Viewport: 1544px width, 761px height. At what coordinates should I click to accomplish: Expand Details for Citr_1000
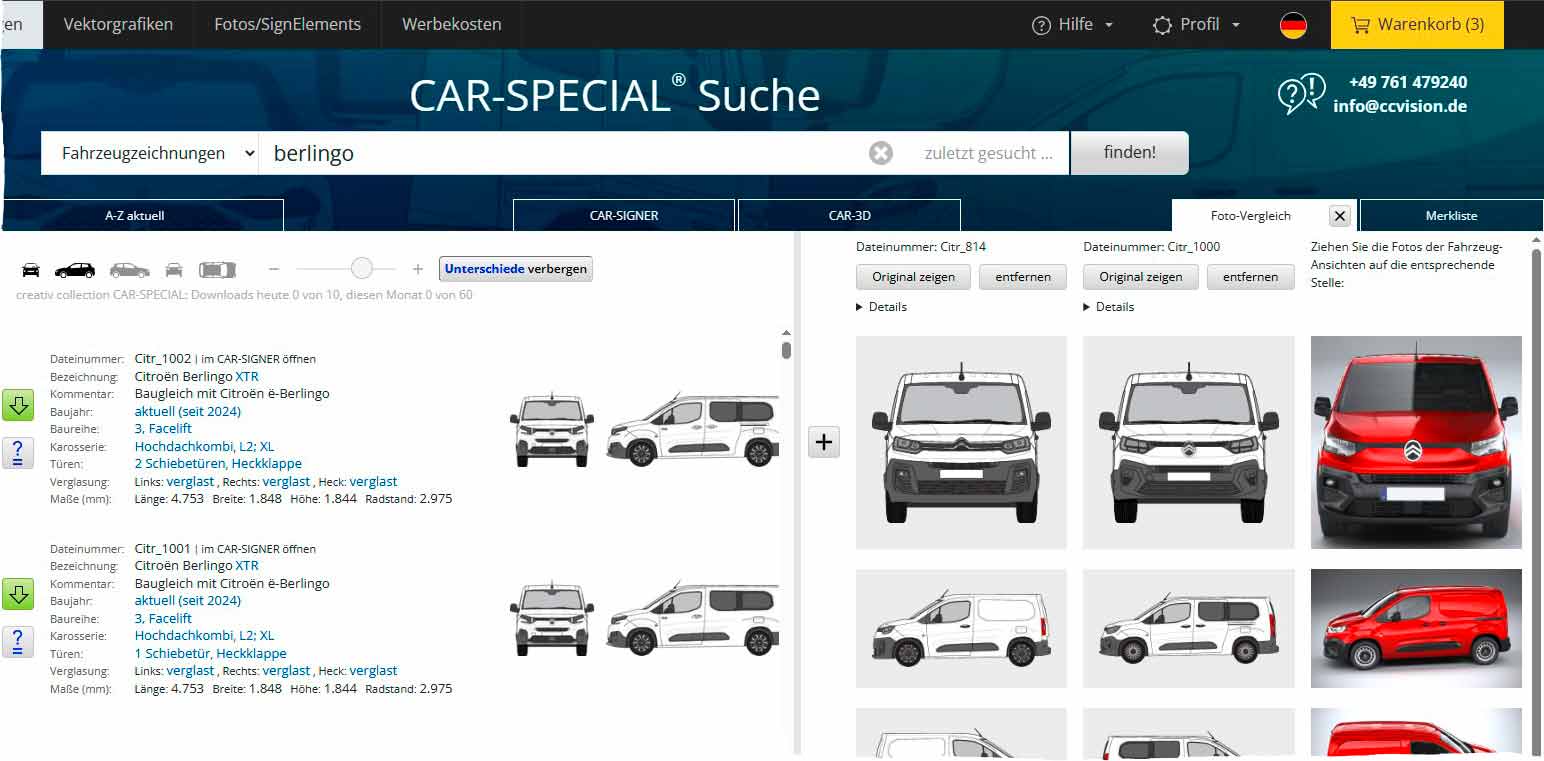[1109, 307]
